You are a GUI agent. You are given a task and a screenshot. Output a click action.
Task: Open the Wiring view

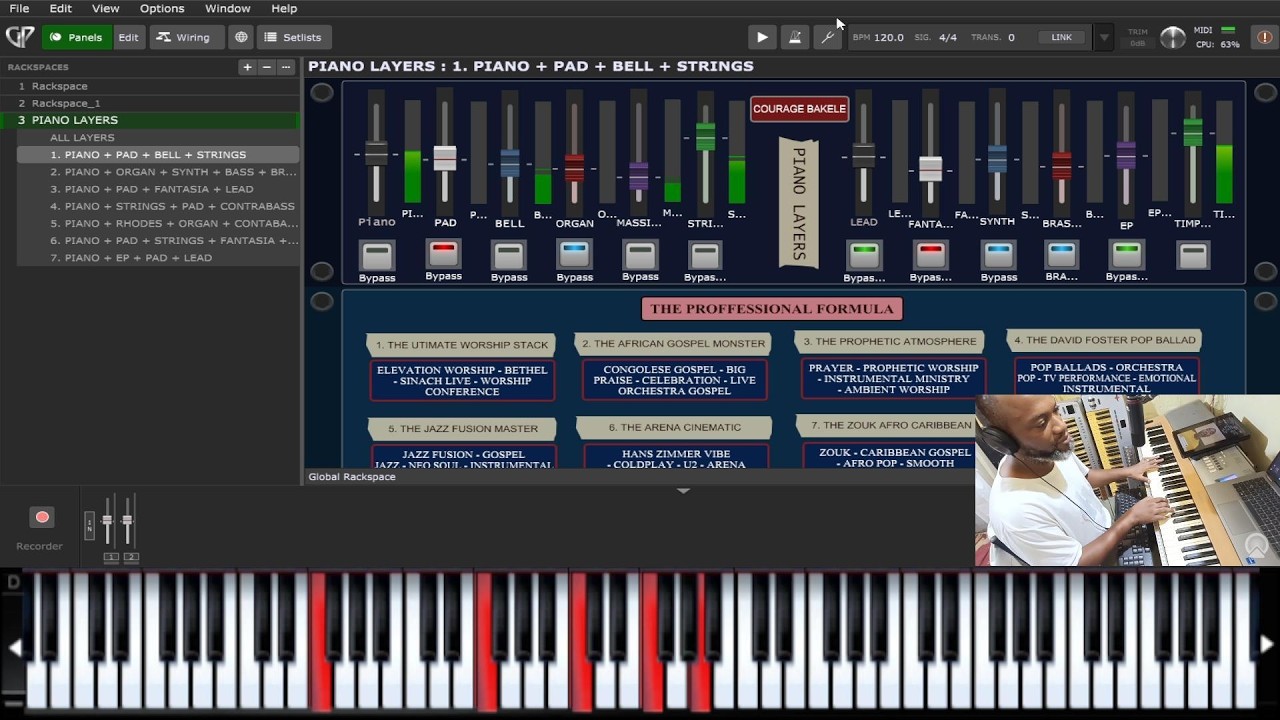[185, 37]
